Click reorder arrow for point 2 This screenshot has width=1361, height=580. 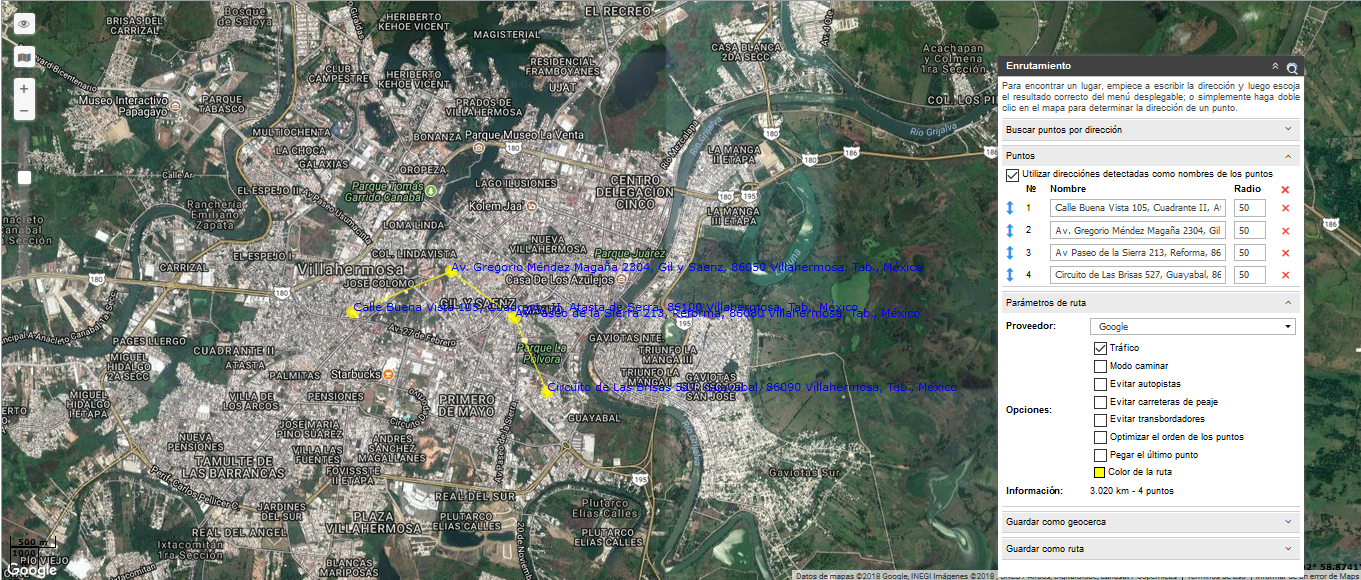pos(1010,231)
